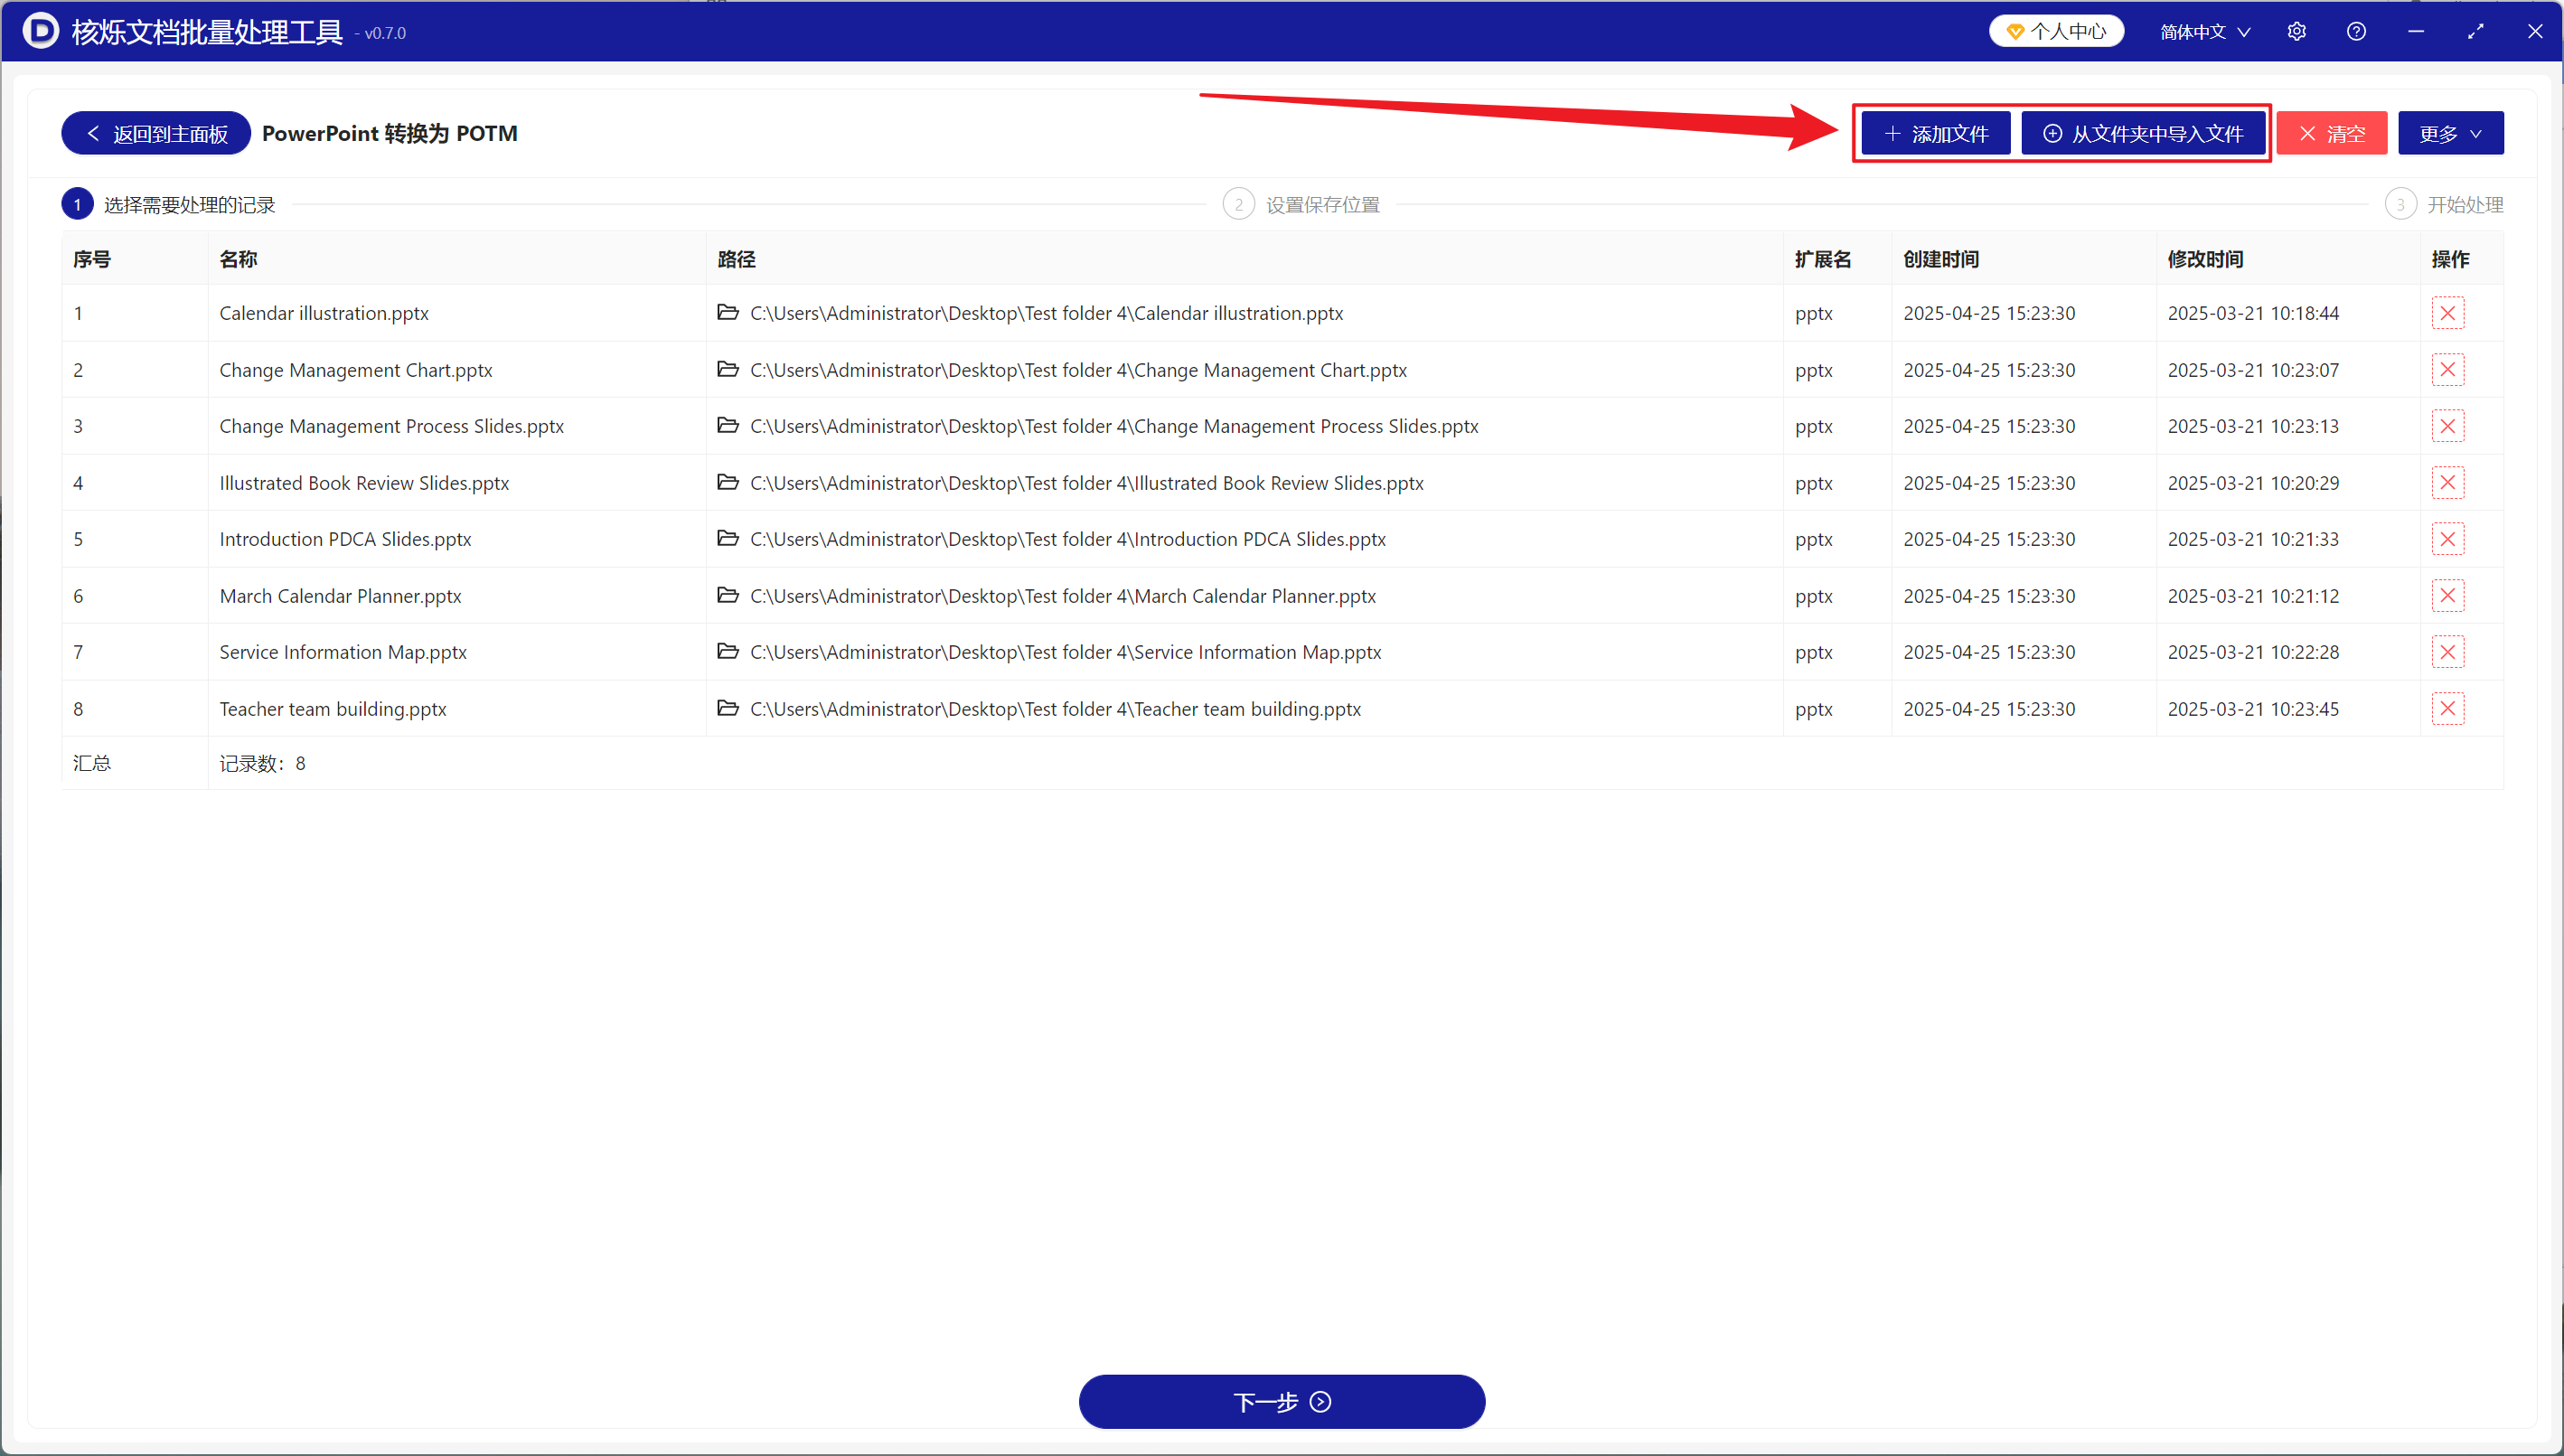Select file name Illustrated Book Review Slides.pptx
The width and height of the screenshot is (2564, 1456).
coord(364,483)
